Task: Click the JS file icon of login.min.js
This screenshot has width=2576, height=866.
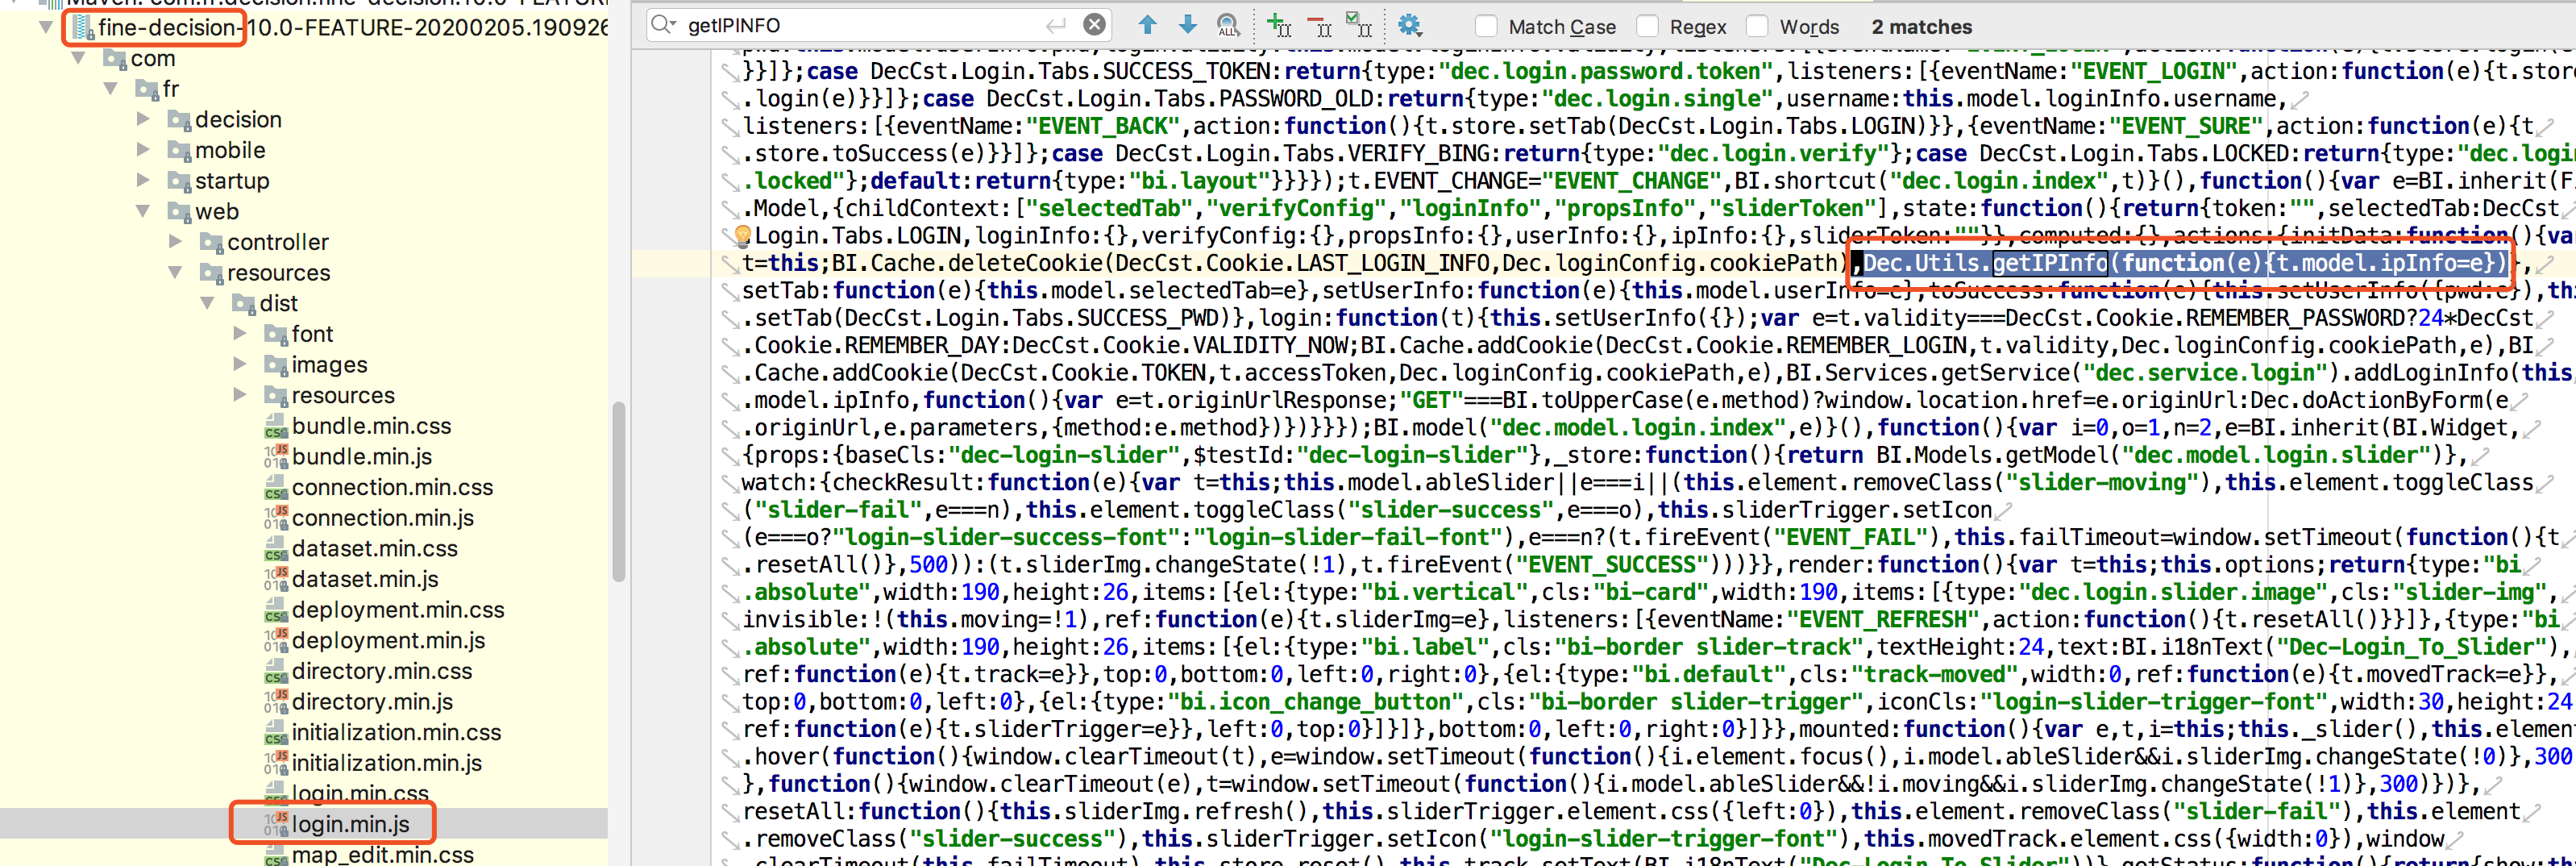Action: coord(276,825)
